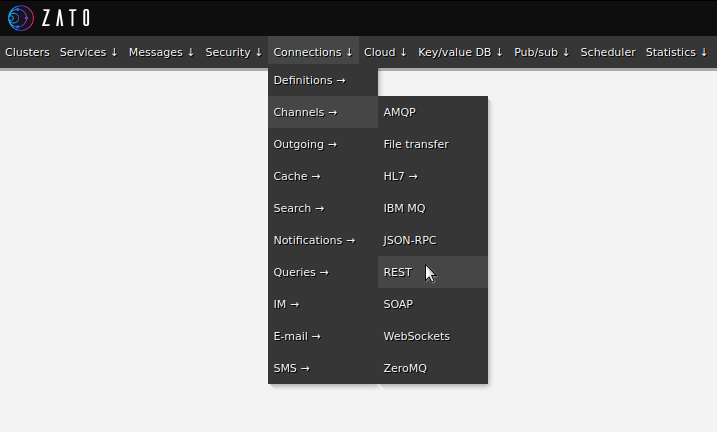Select AMQP channel menu item

(399, 112)
